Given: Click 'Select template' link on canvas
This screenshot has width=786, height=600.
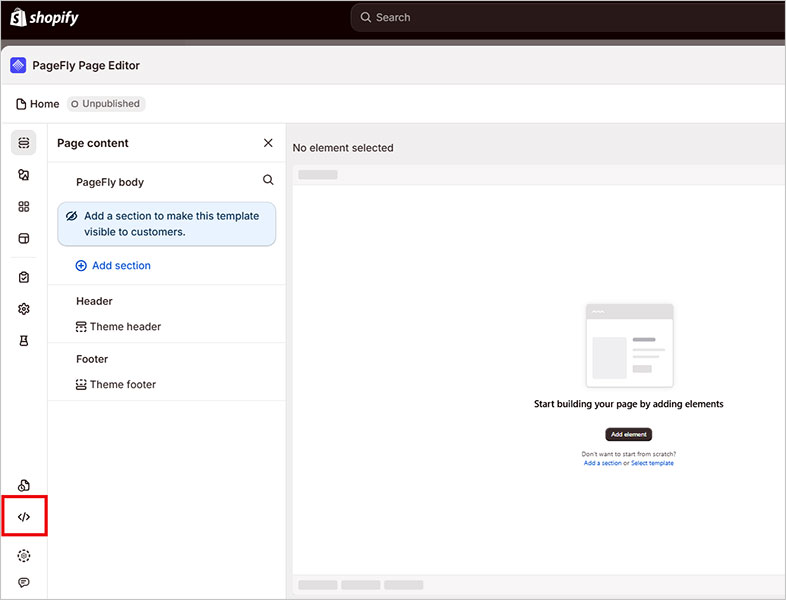Looking at the screenshot, I should [652, 463].
